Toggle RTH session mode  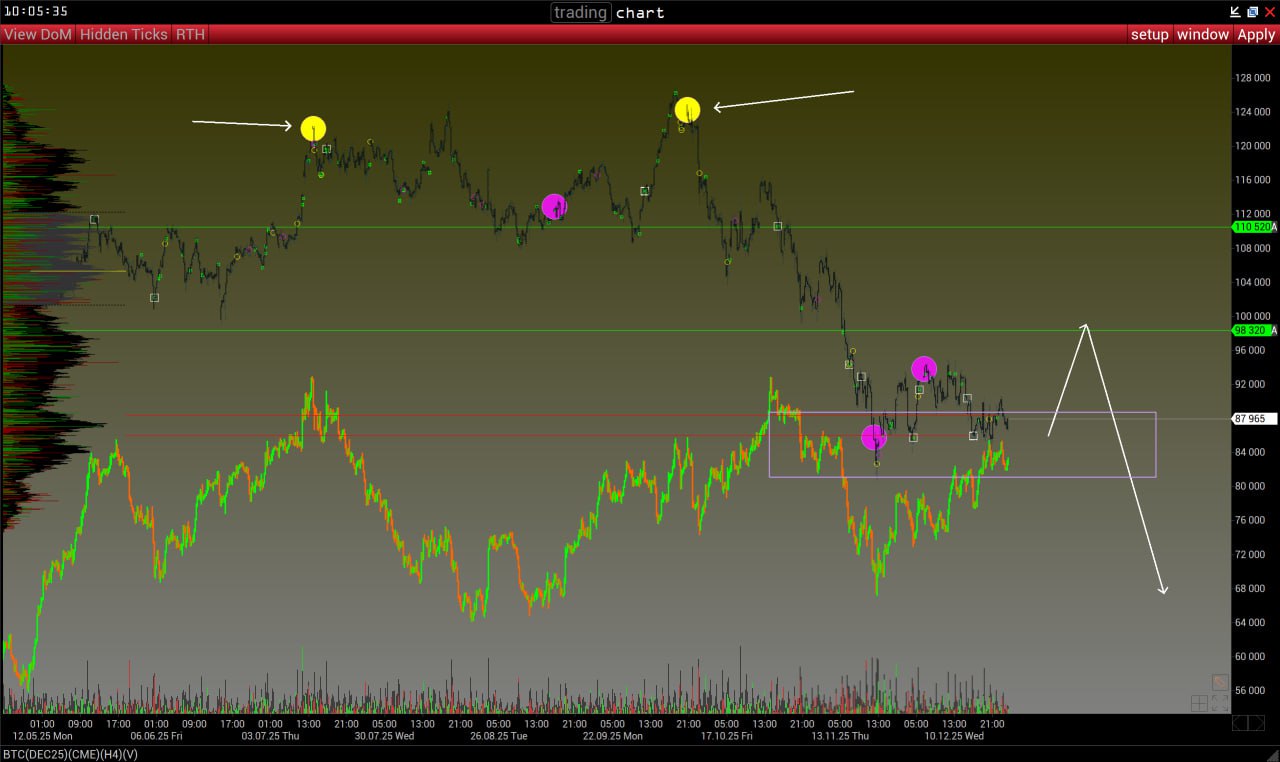(x=190, y=34)
